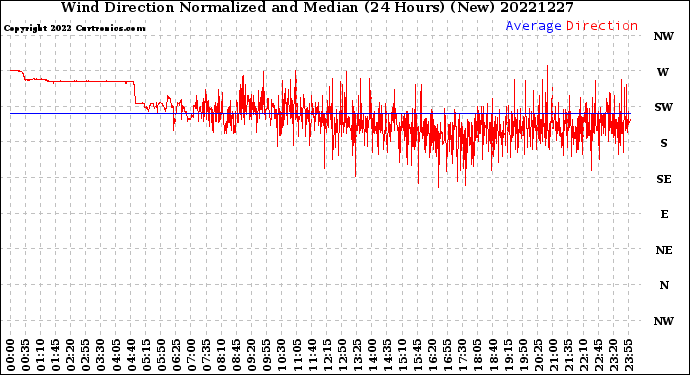Screen dimensions: 690x375
Task: Click the 'N' direction axis label
Action: pos(664,285)
